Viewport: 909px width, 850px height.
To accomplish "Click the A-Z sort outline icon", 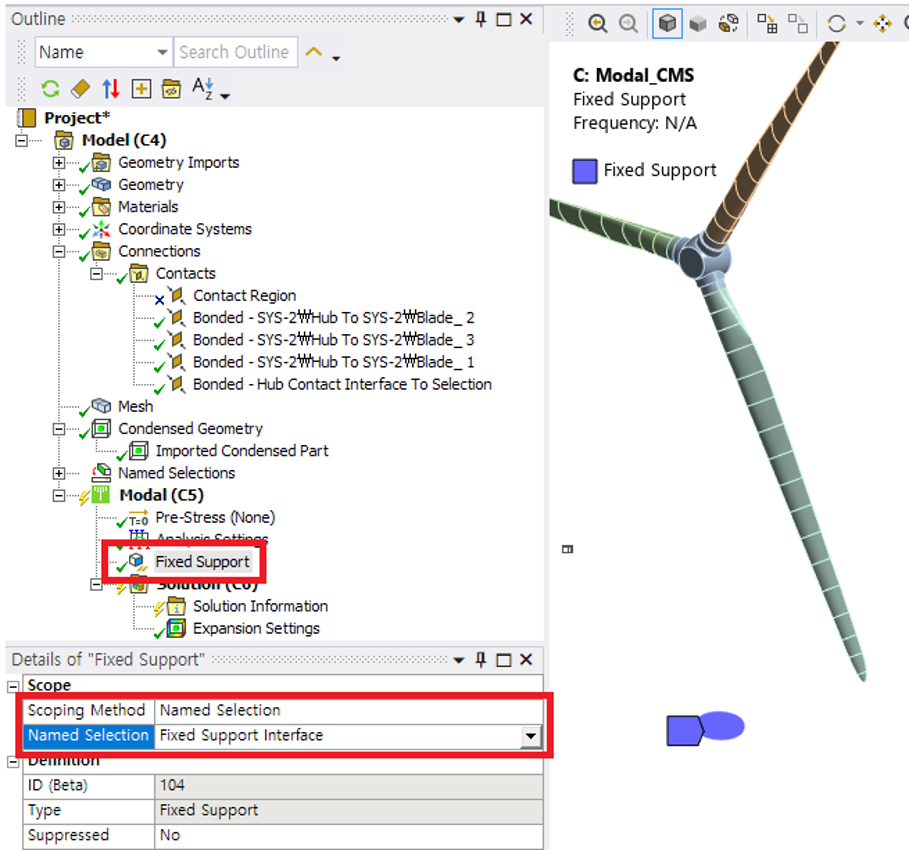I will [x=204, y=89].
